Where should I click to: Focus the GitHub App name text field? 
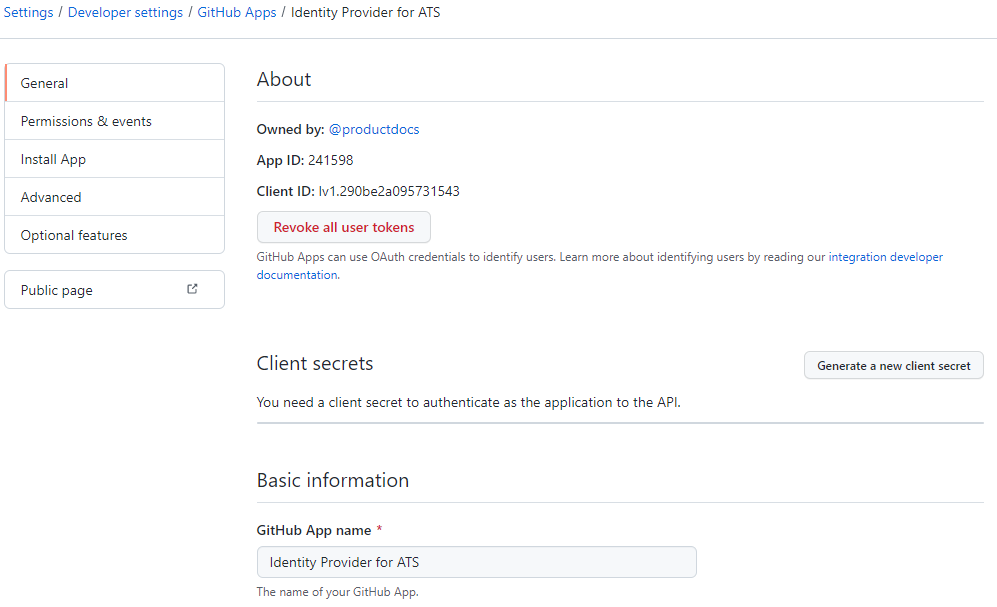(x=476, y=562)
